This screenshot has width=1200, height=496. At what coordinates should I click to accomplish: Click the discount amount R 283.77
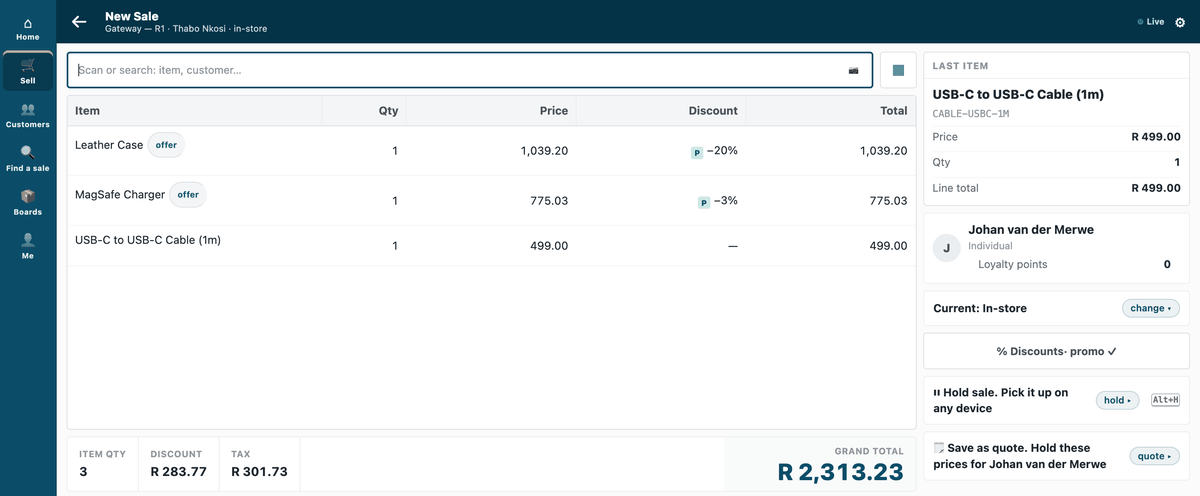pyautogui.click(x=178, y=471)
